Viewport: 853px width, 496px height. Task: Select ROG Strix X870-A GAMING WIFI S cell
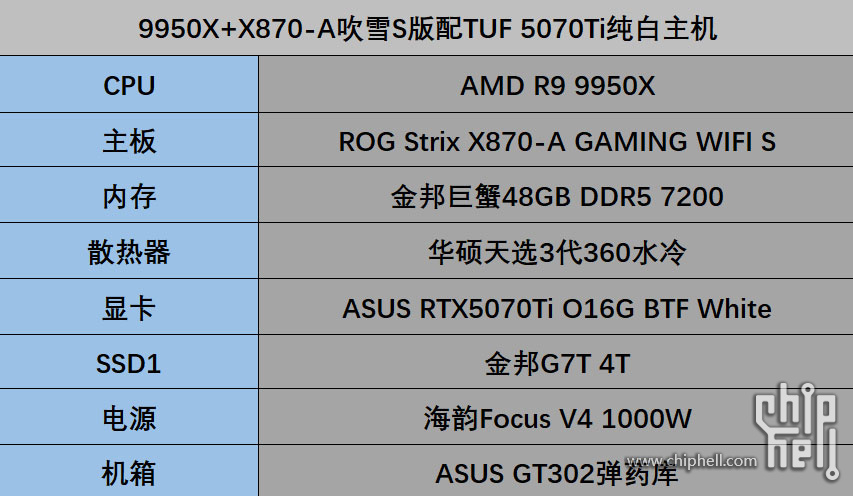point(556,140)
